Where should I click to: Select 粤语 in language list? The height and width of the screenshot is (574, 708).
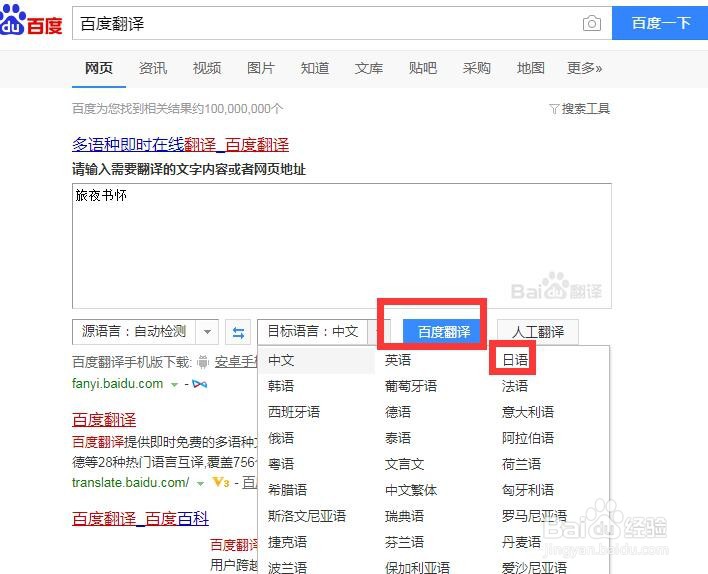click(x=281, y=464)
